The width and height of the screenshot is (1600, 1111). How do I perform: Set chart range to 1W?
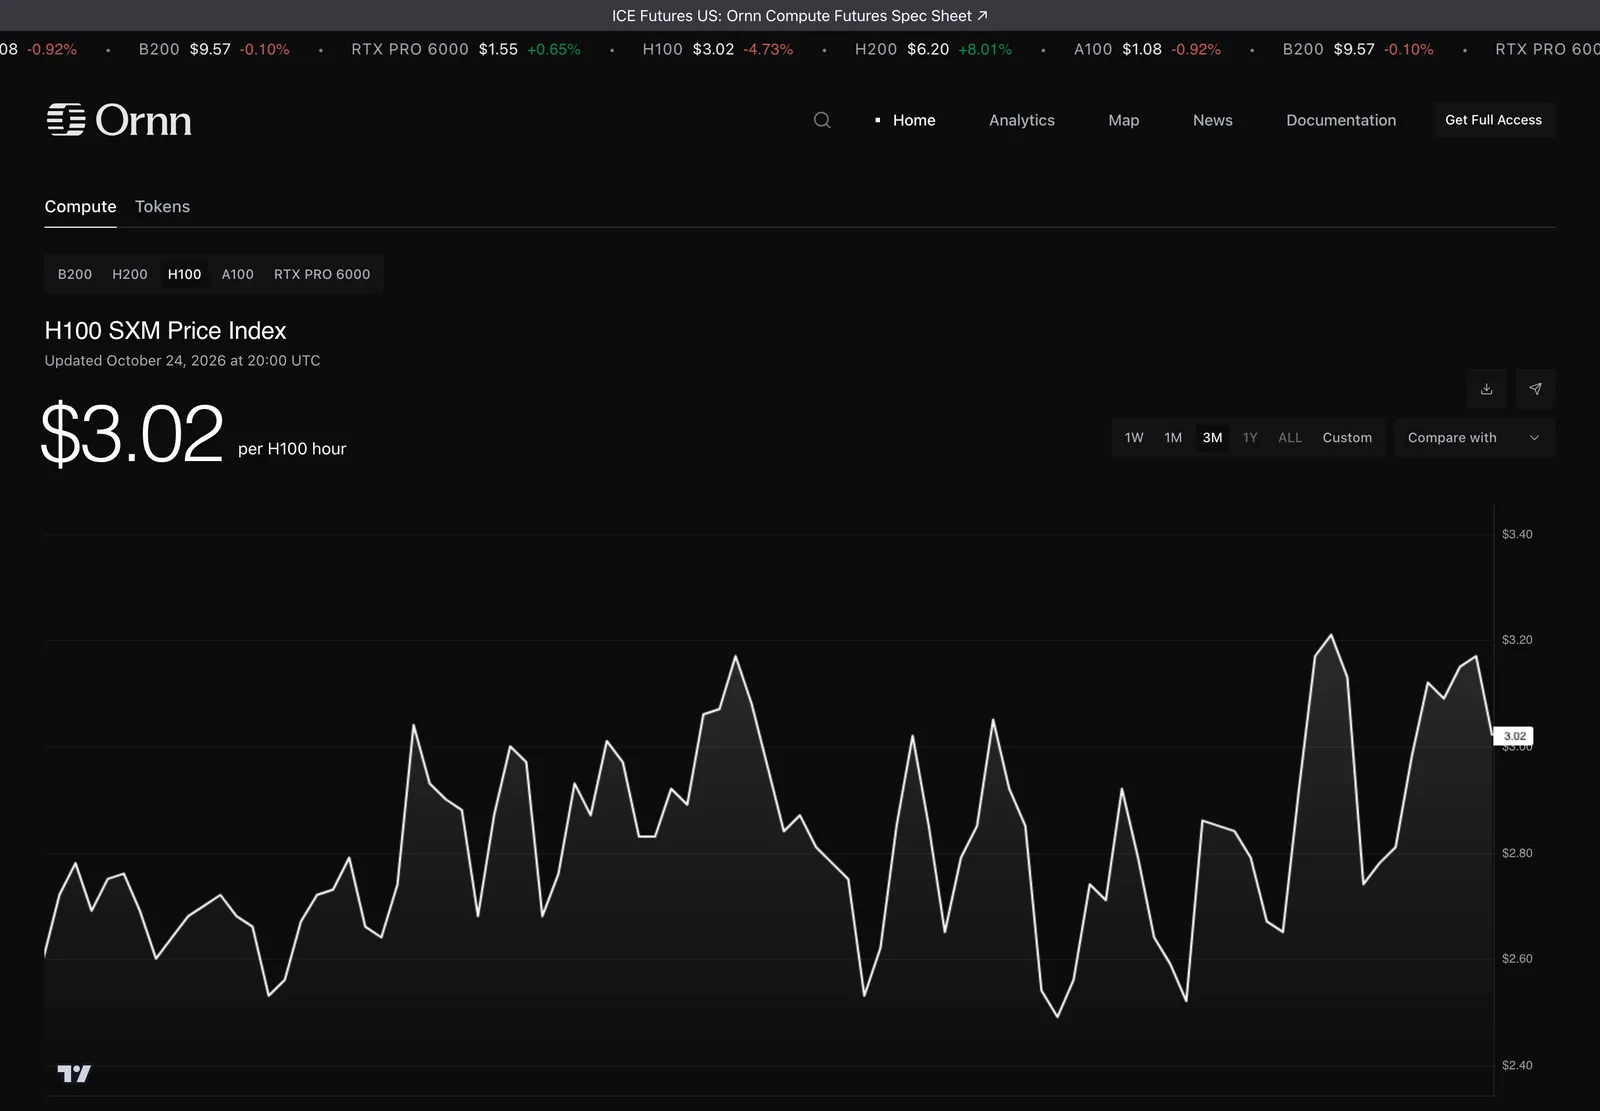(1134, 438)
